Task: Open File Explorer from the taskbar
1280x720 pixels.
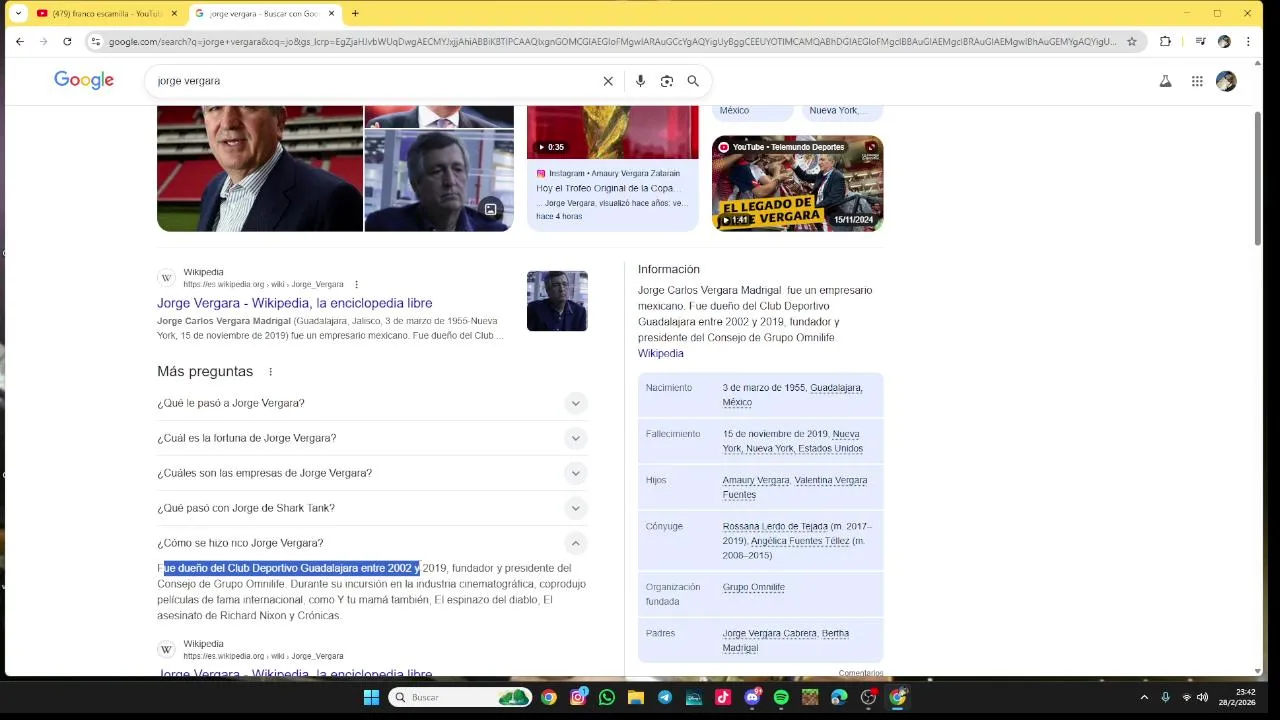Action: click(x=636, y=697)
